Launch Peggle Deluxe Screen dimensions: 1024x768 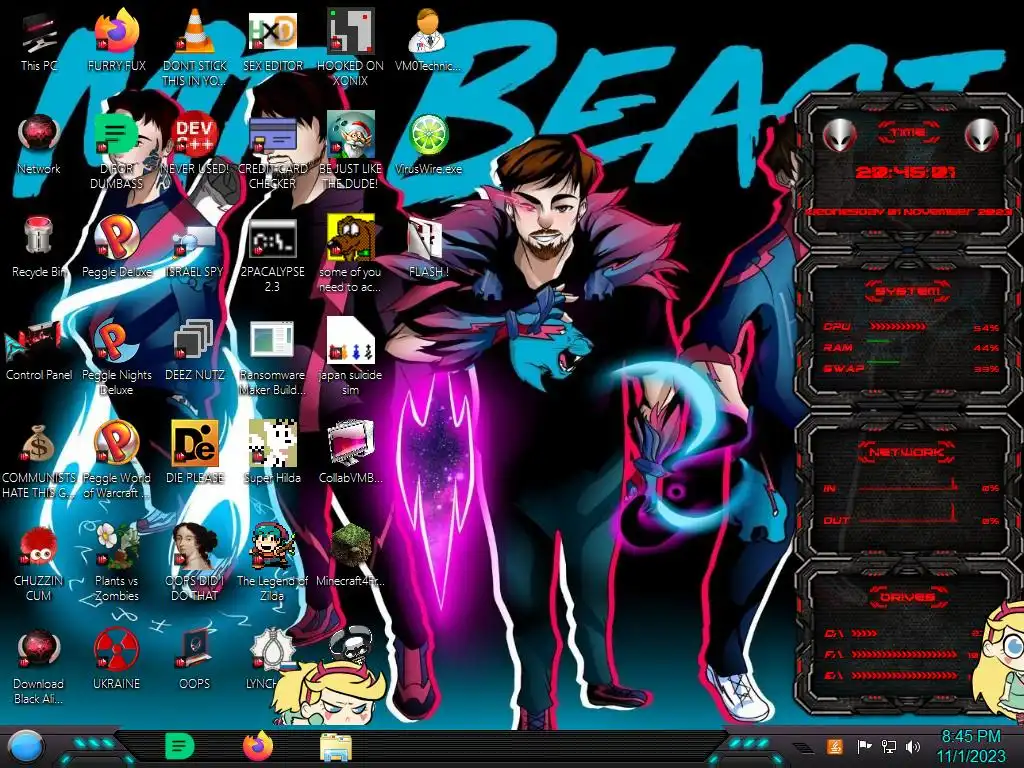click(x=117, y=236)
